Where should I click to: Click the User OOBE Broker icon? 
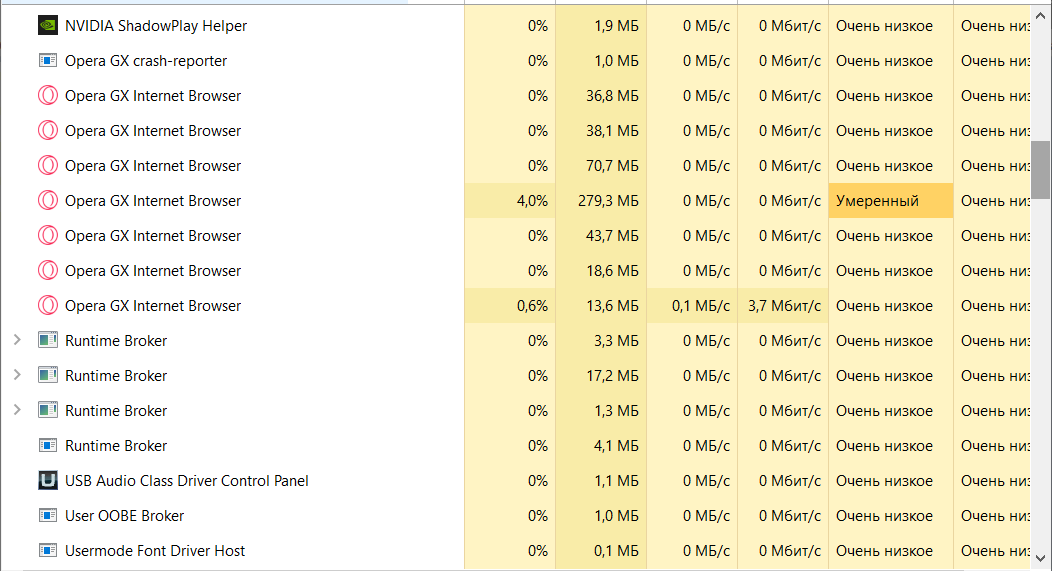click(x=47, y=516)
